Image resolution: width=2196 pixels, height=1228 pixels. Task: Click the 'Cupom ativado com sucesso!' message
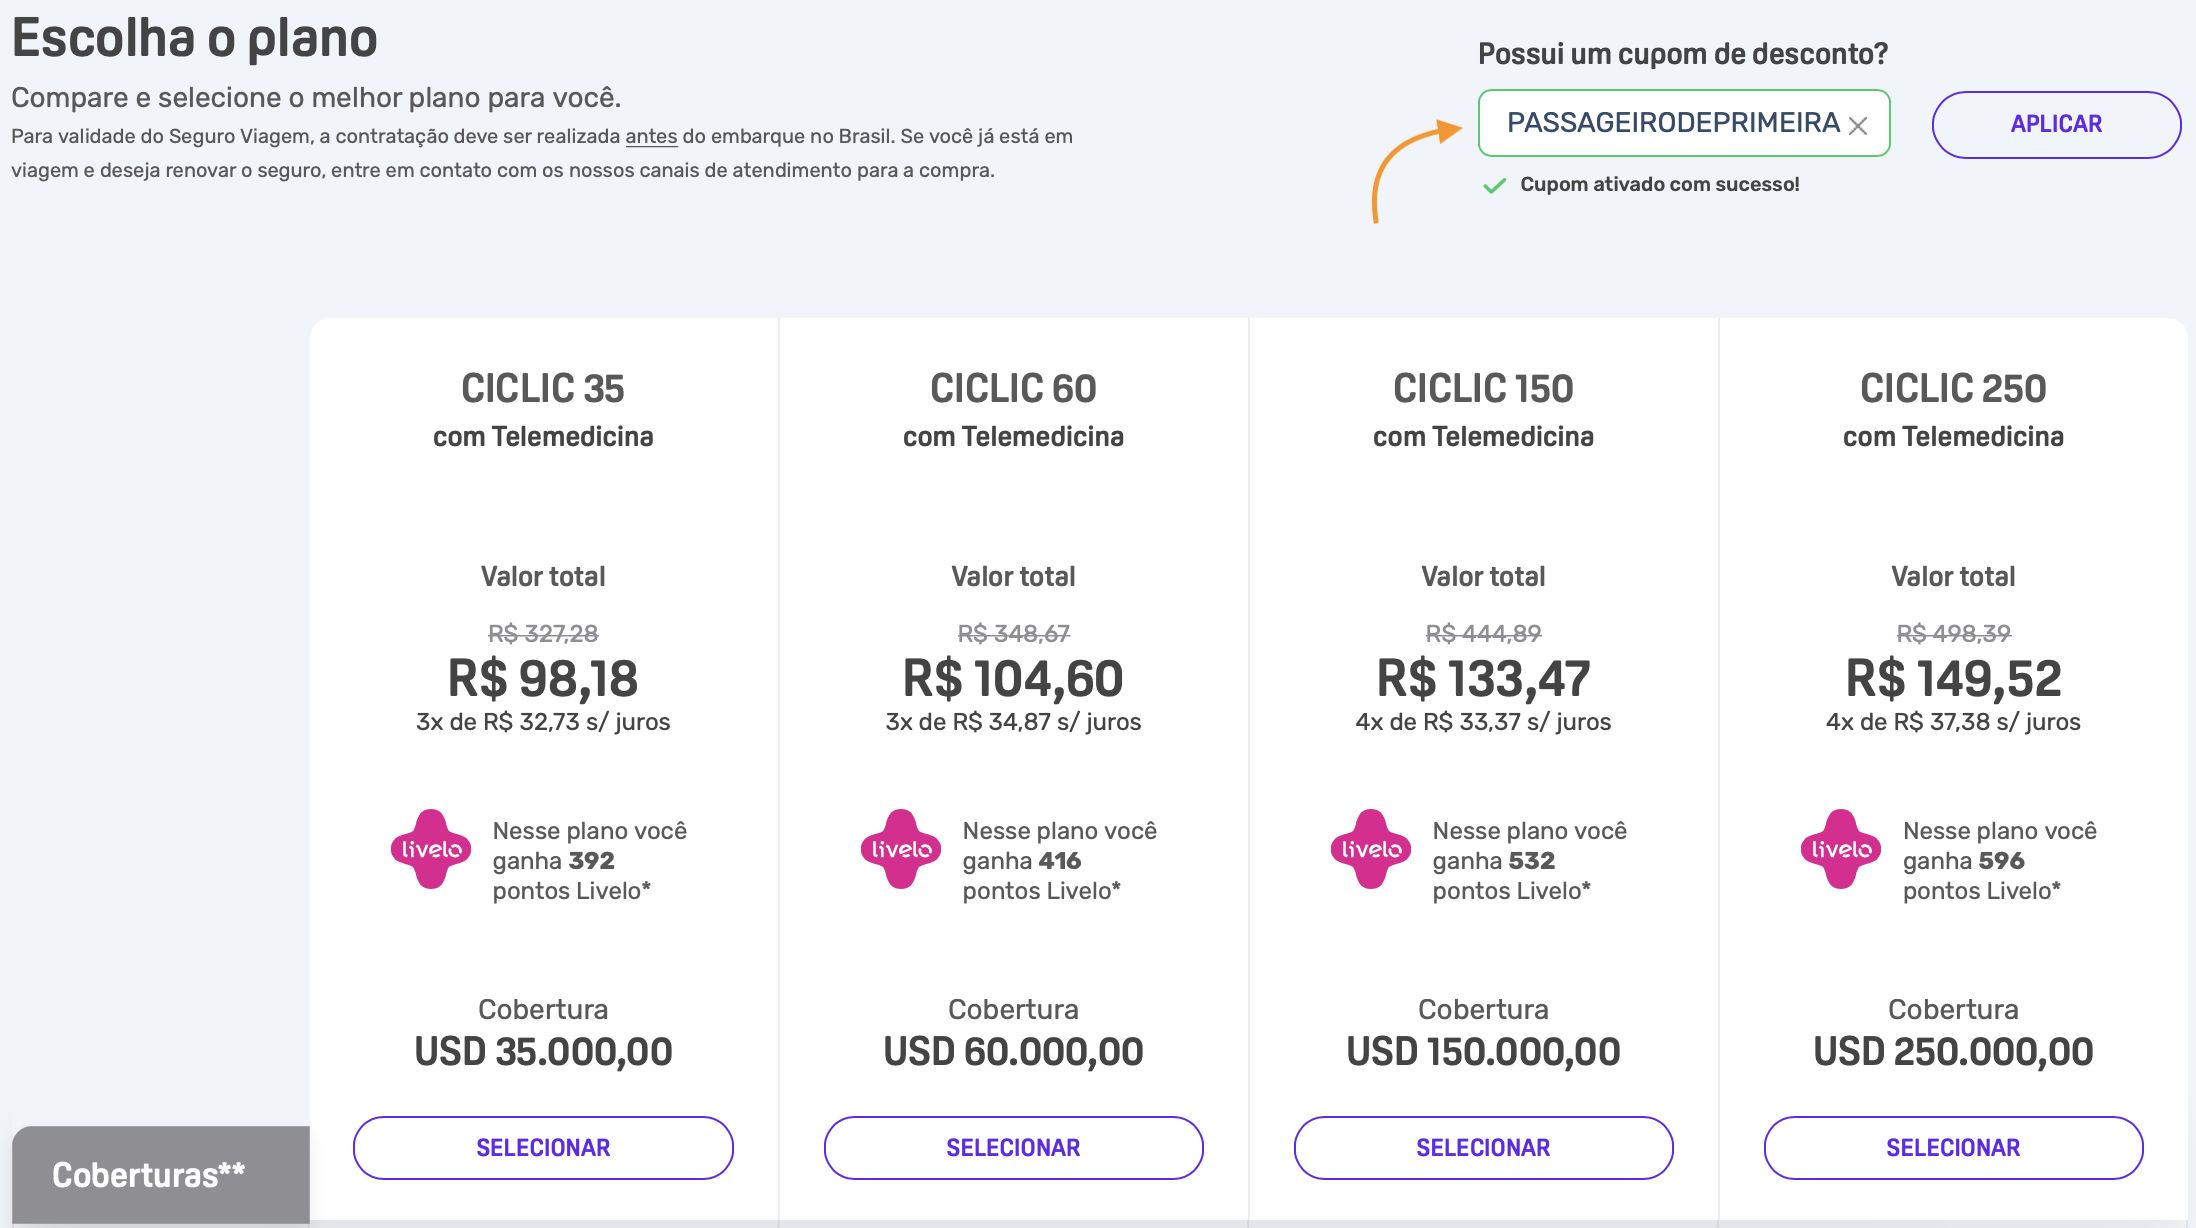pyautogui.click(x=1660, y=184)
